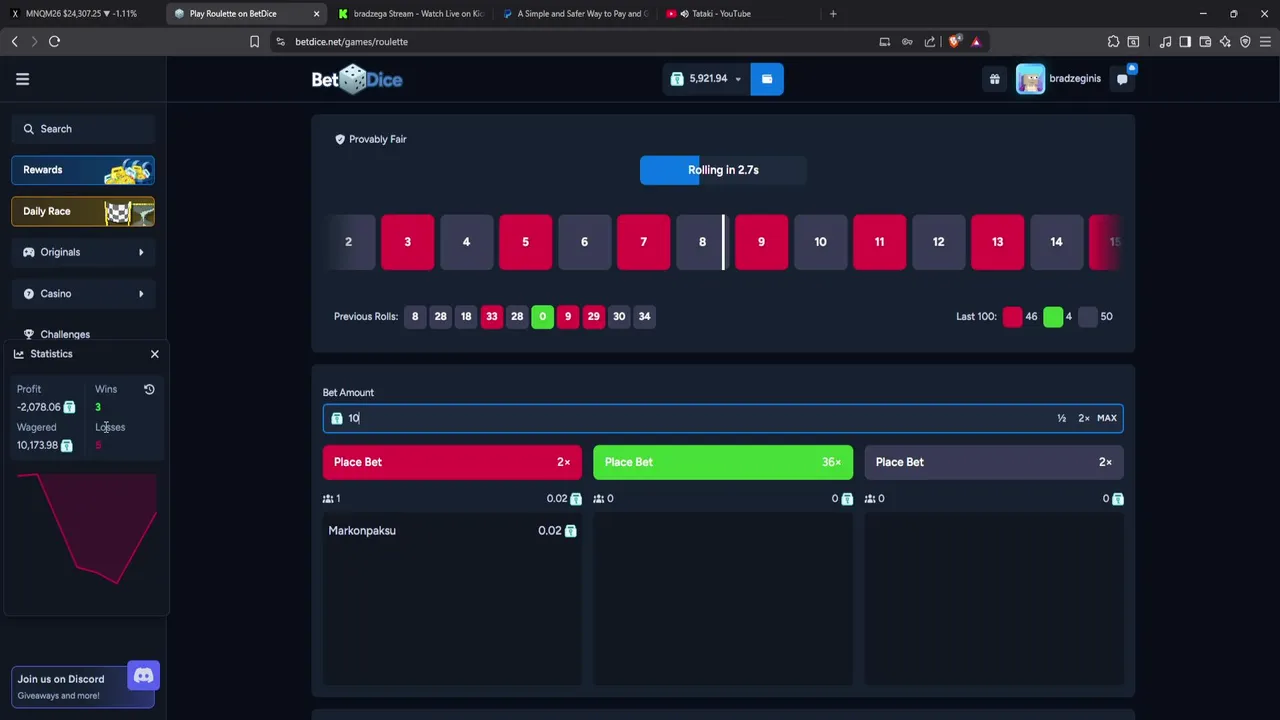Click Markonpaksu in the red bet list
The width and height of the screenshot is (1280, 720).
point(362,531)
